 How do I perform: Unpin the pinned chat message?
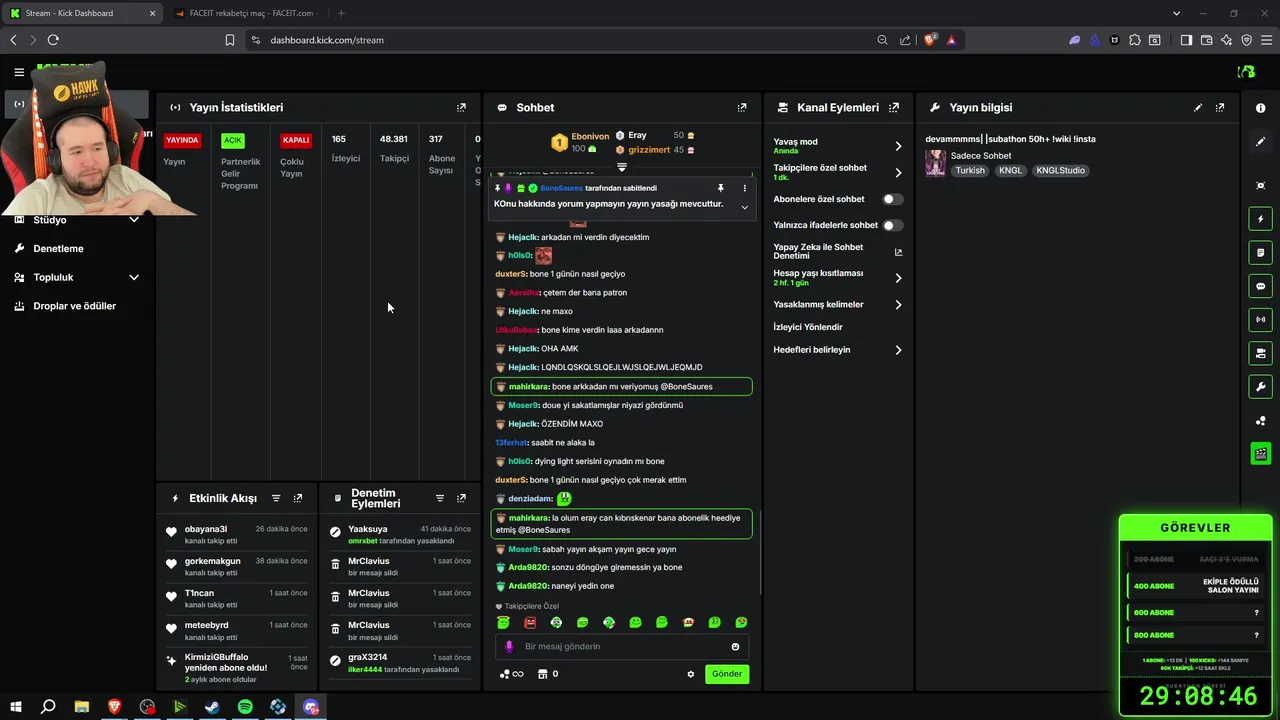click(x=720, y=188)
